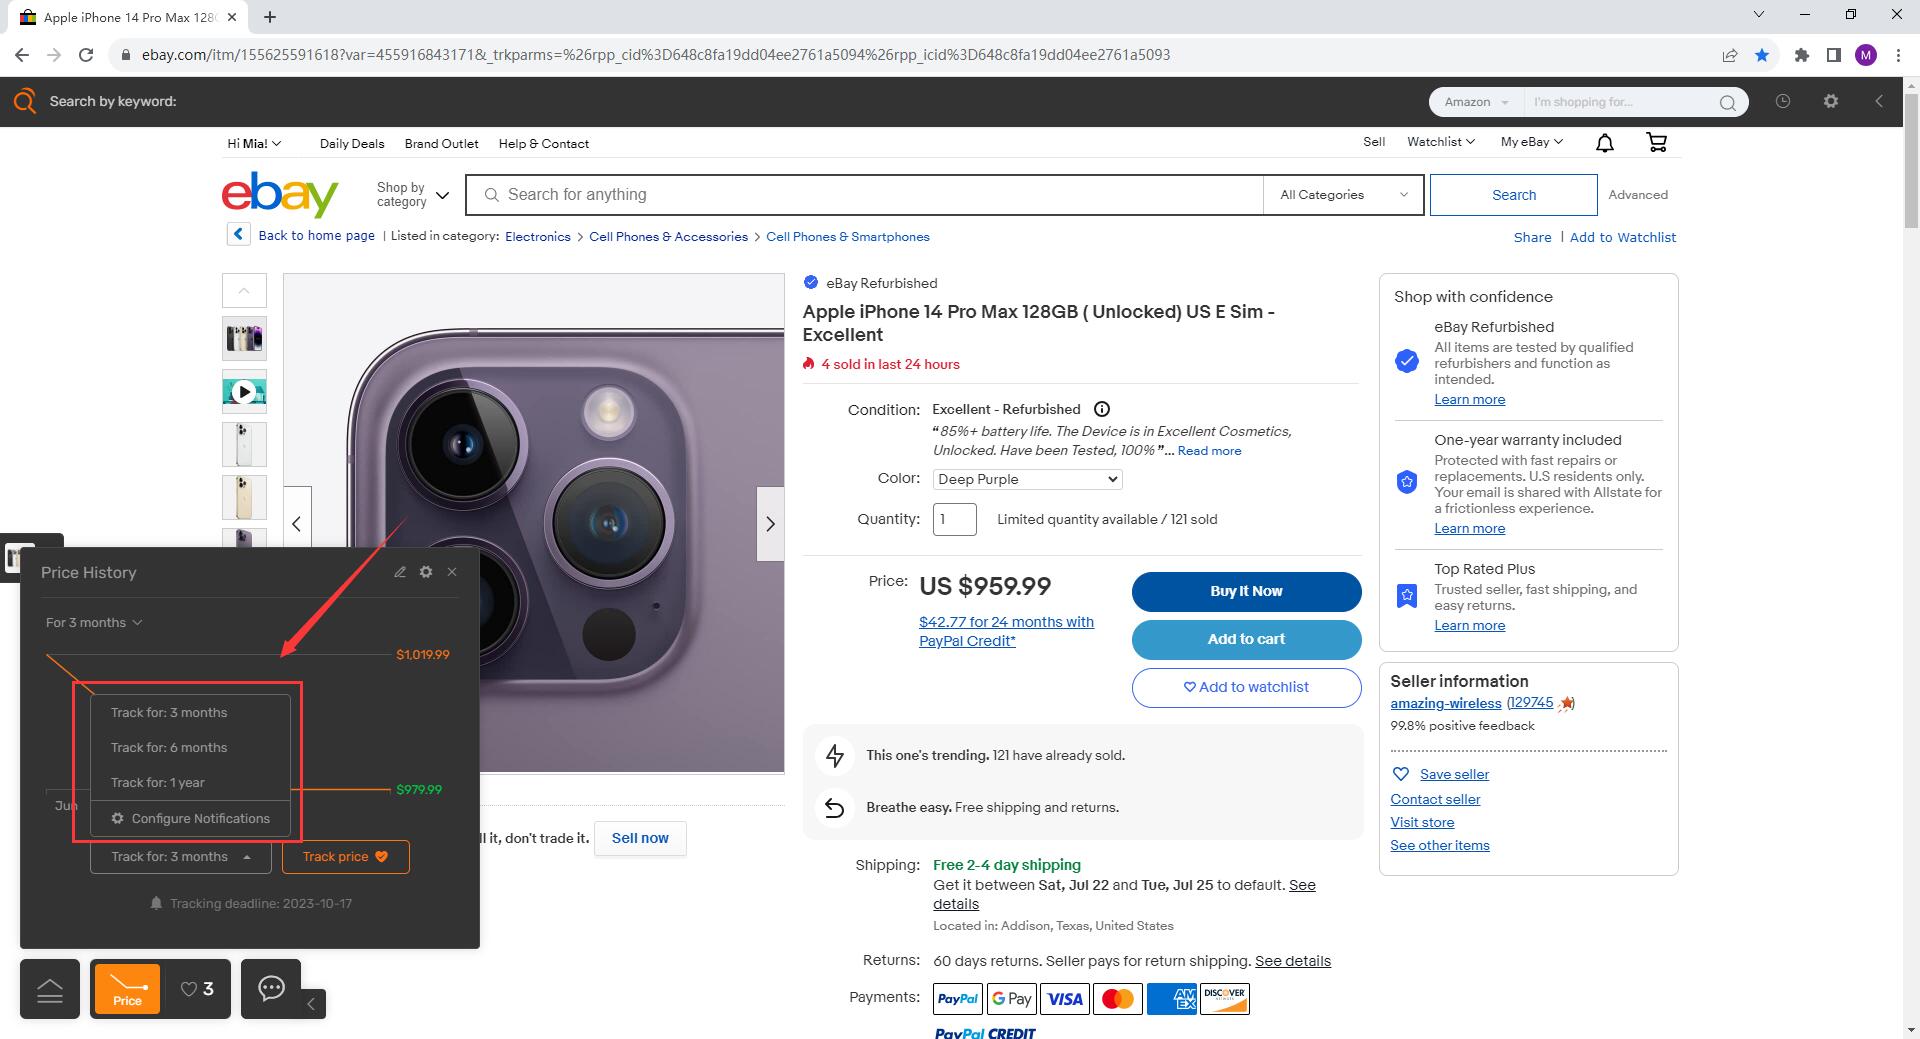Open the PayPal Credit financing link
Screen dimensions: 1920x1039
point(1006,631)
